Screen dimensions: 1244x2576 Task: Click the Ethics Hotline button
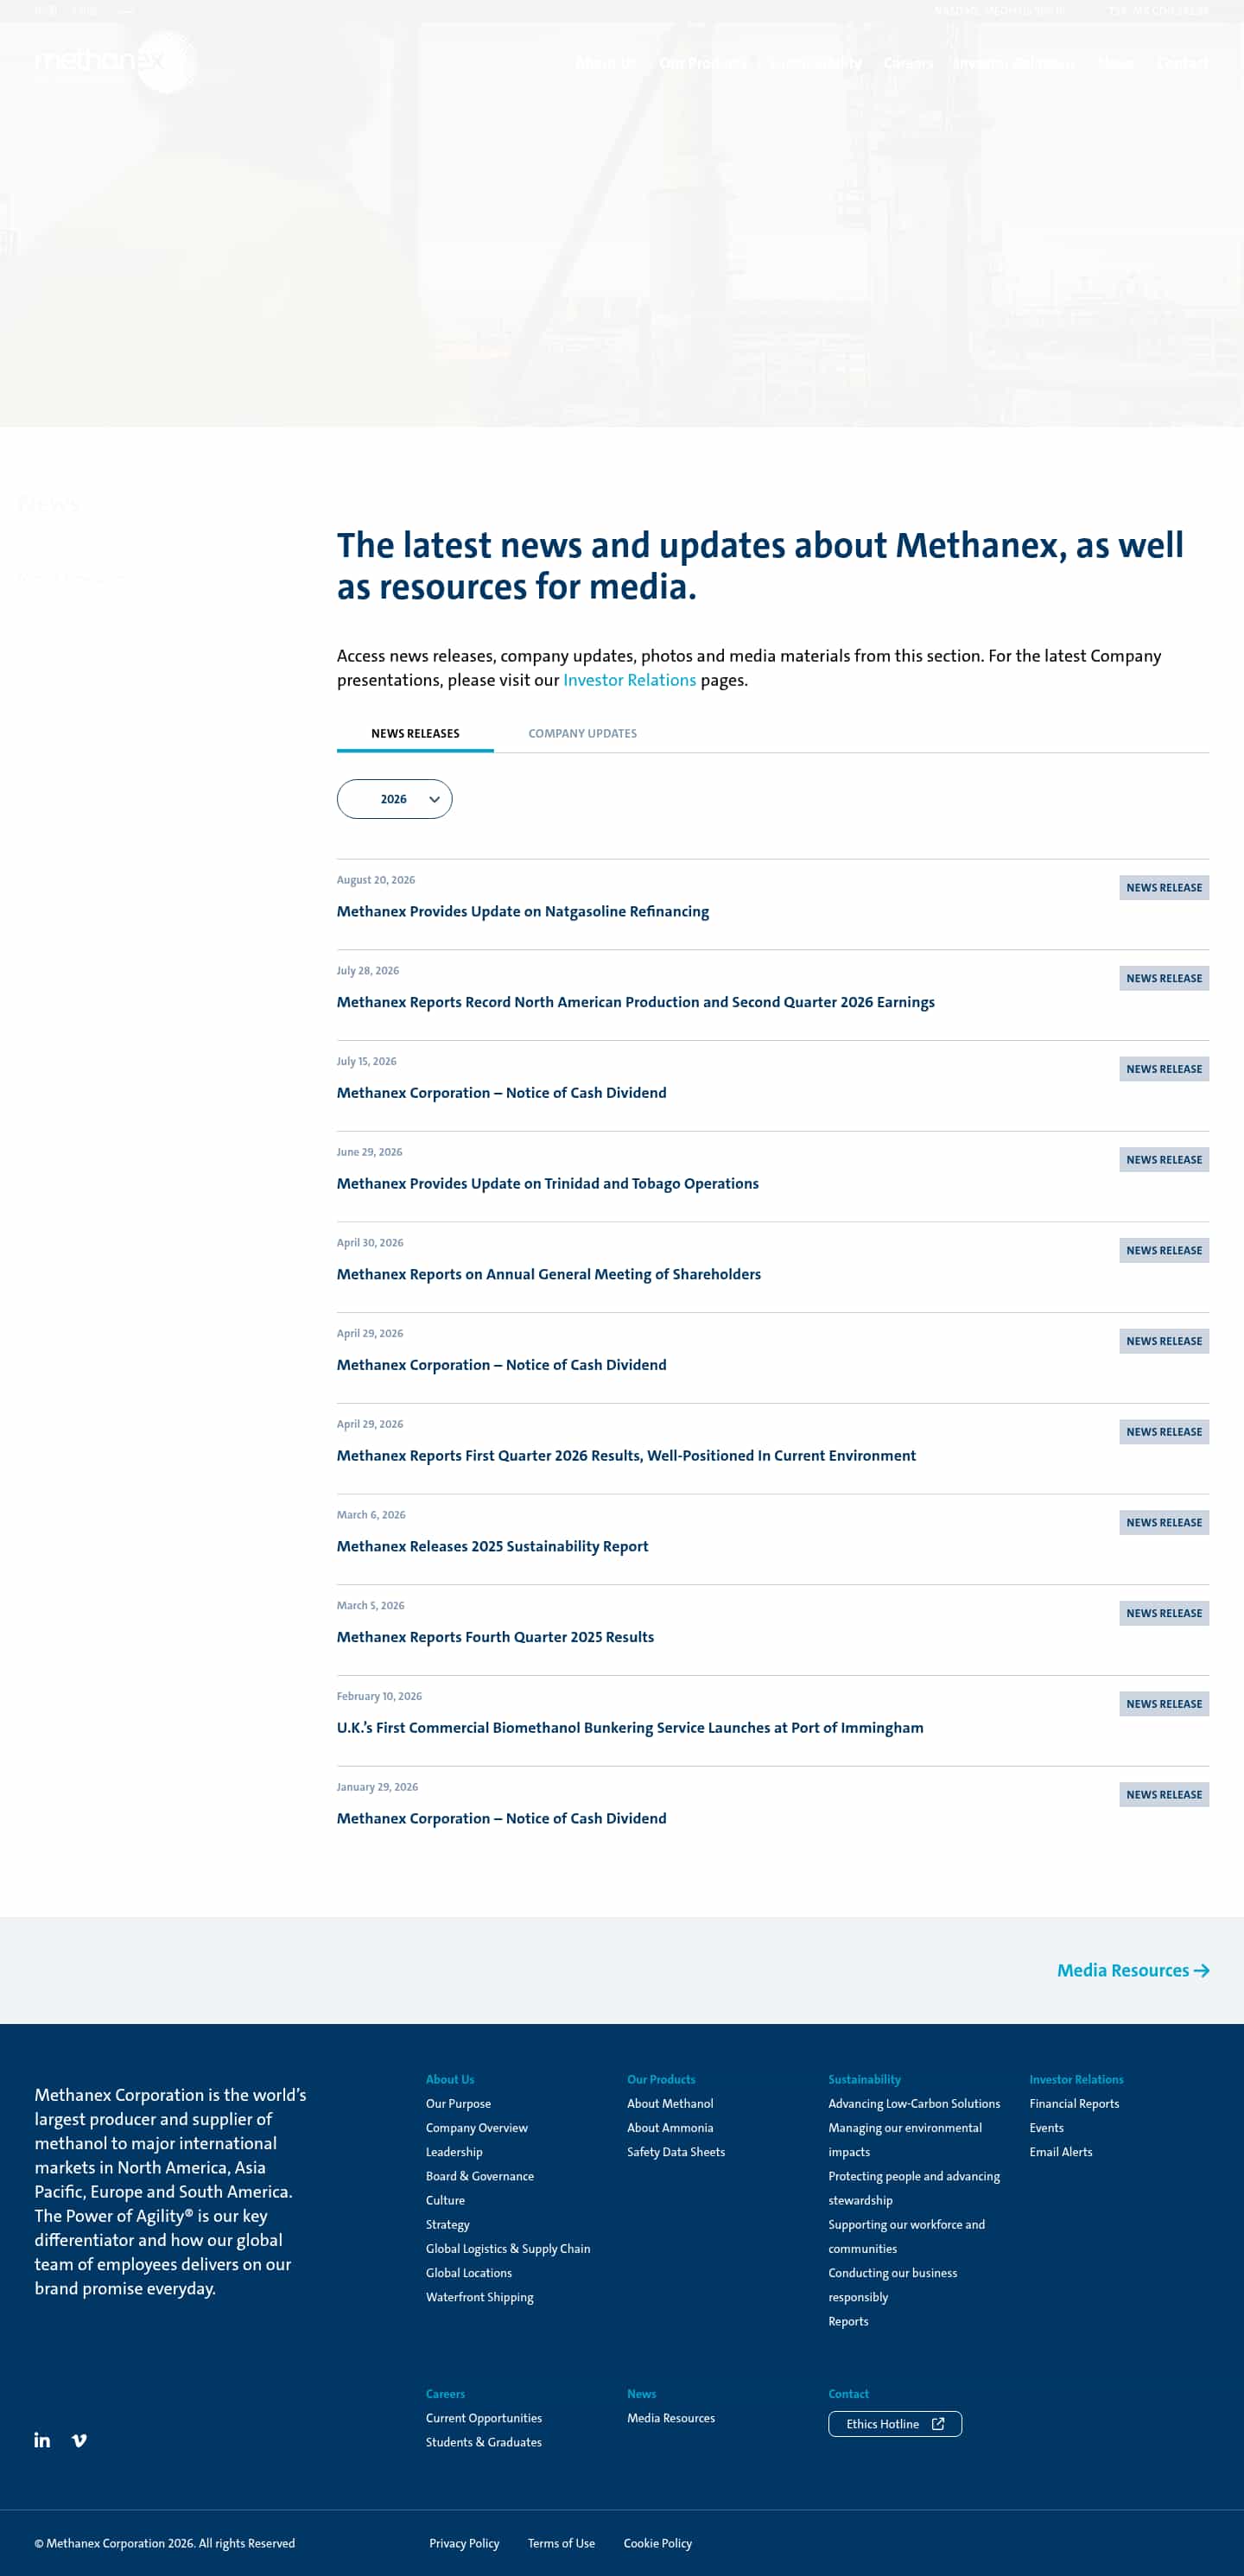pos(895,2424)
